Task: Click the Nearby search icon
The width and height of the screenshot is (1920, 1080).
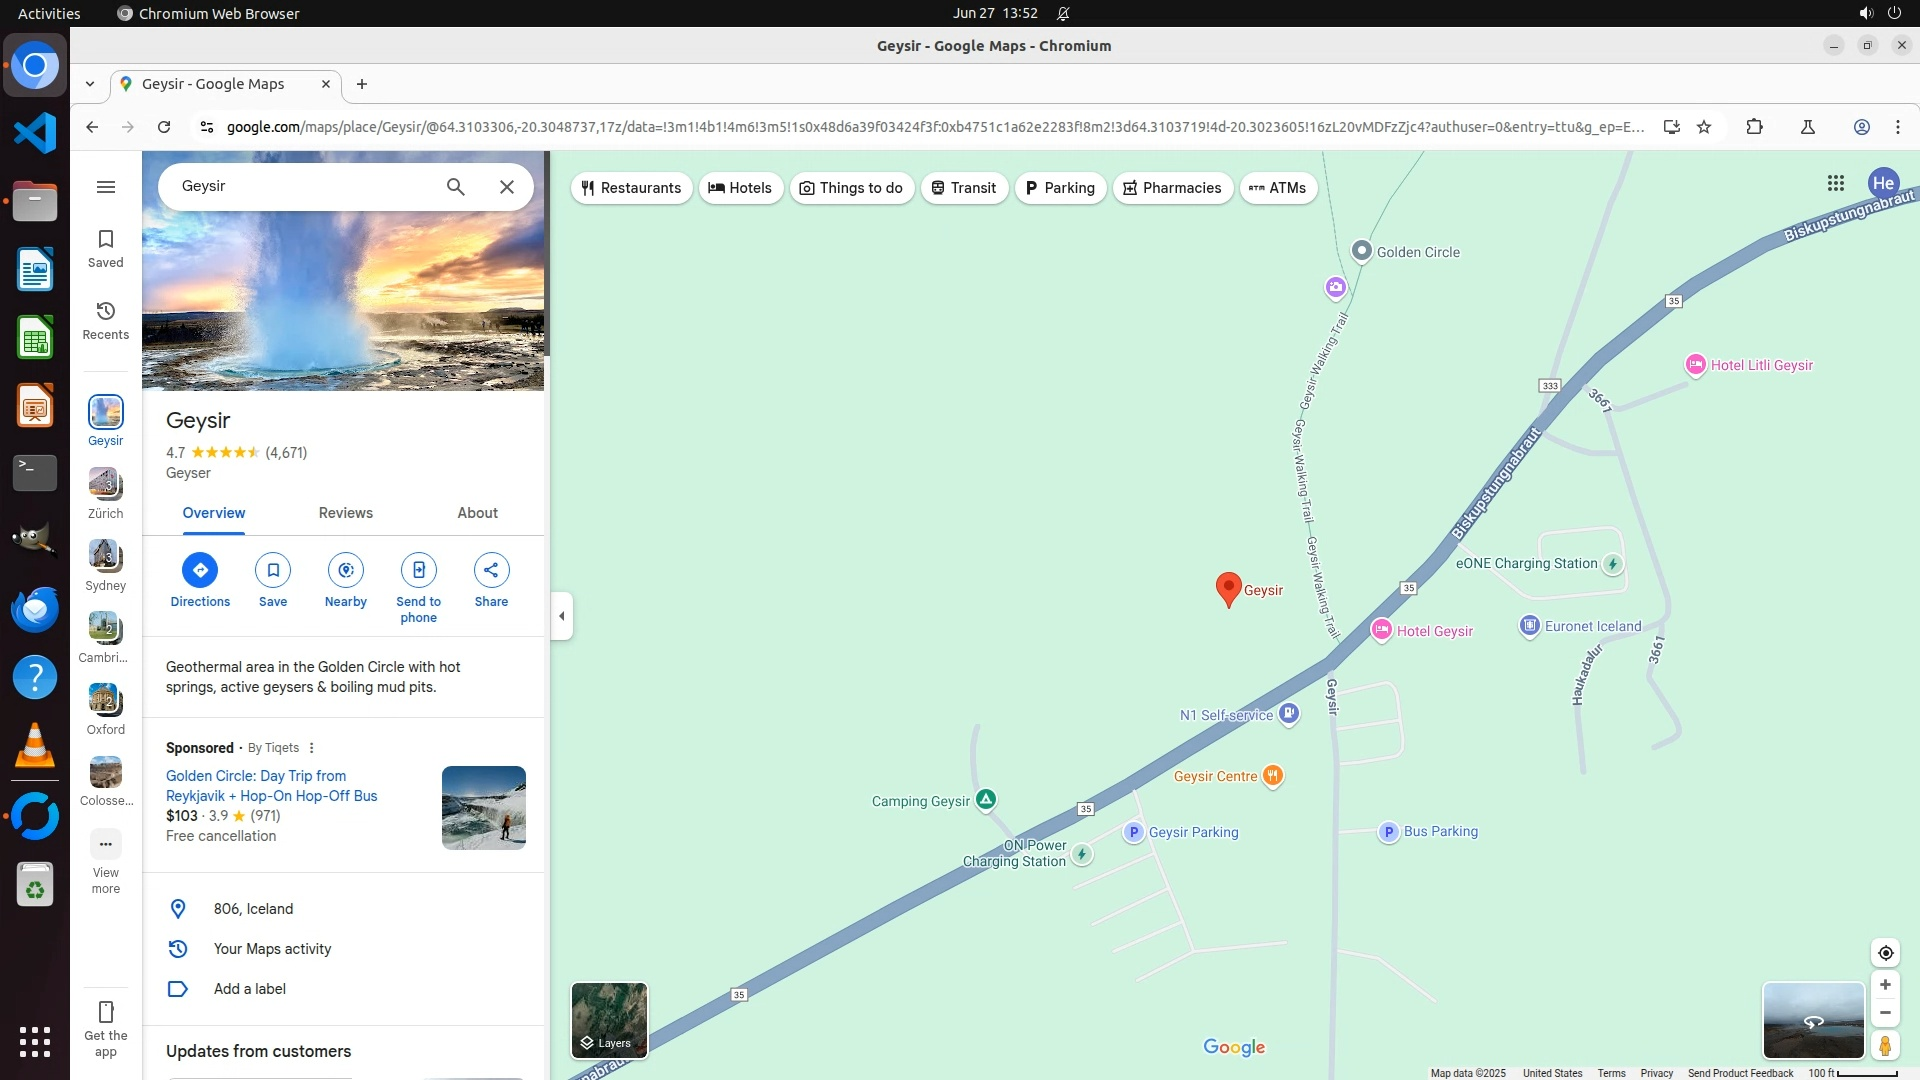Action: pyautogui.click(x=345, y=570)
